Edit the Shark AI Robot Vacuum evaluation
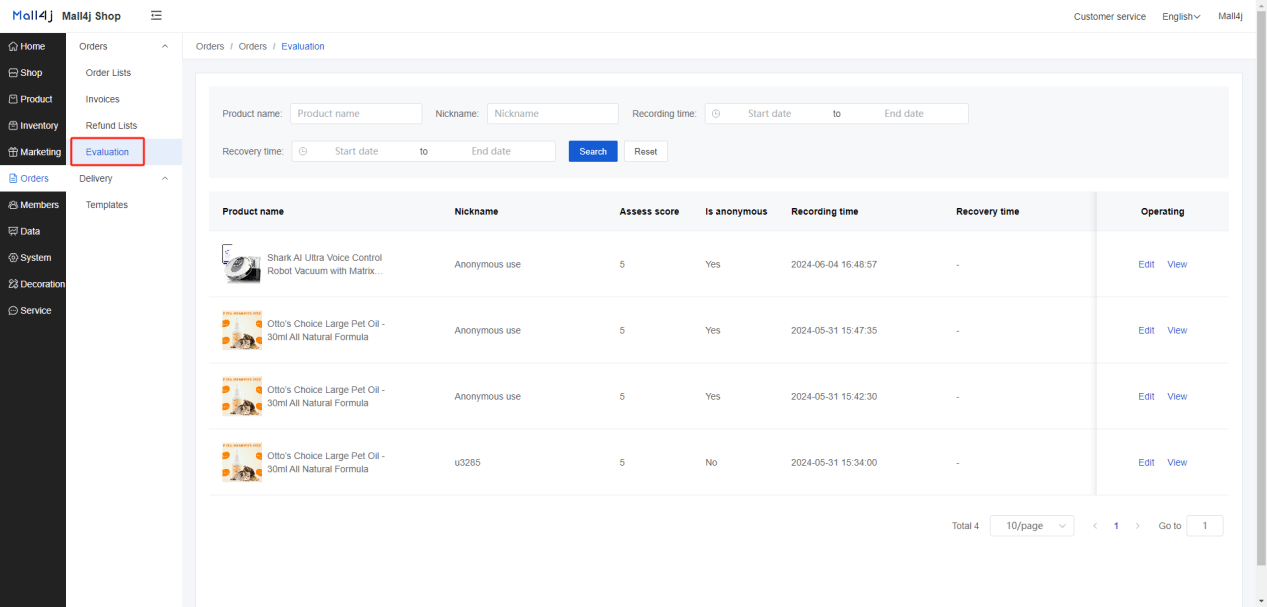 1146,265
